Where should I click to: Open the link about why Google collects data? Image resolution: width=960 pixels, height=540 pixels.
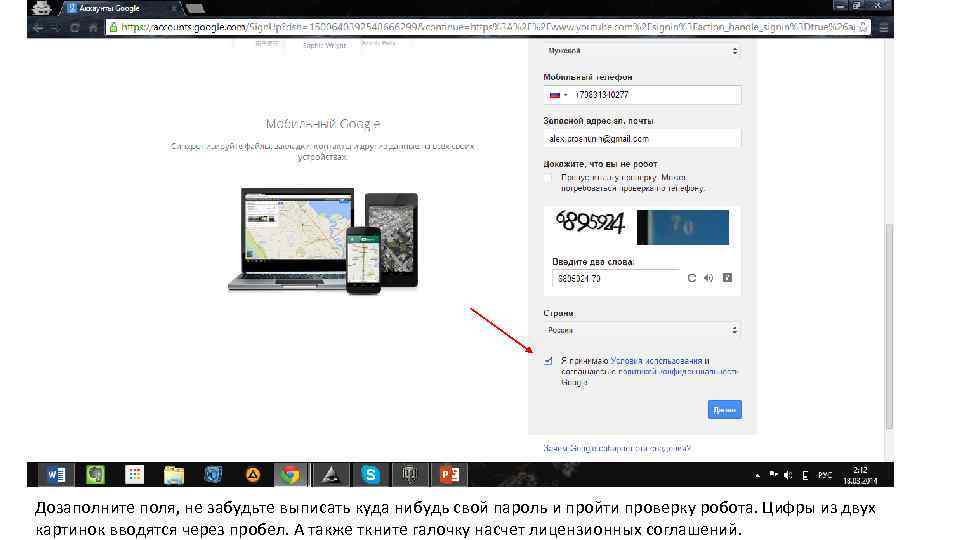[x=617, y=448]
